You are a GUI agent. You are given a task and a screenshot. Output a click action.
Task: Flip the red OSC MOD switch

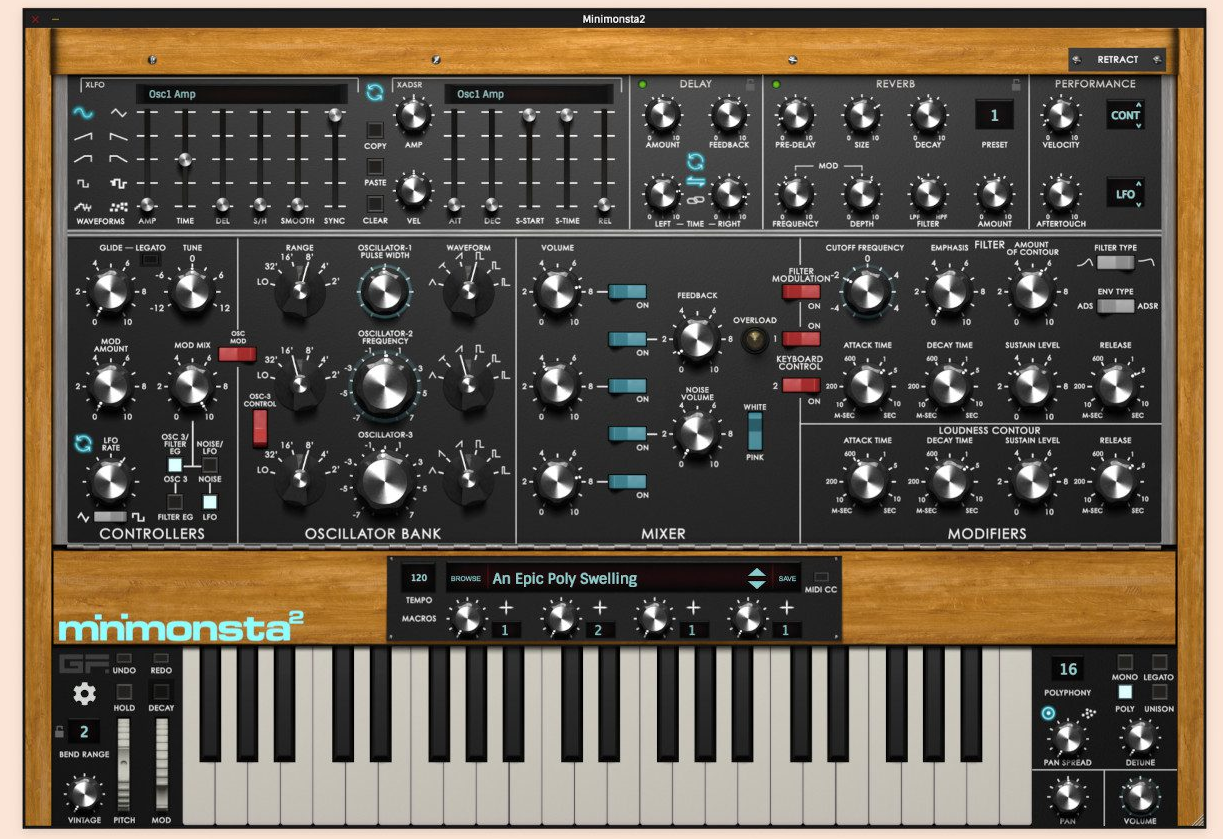pyautogui.click(x=237, y=354)
